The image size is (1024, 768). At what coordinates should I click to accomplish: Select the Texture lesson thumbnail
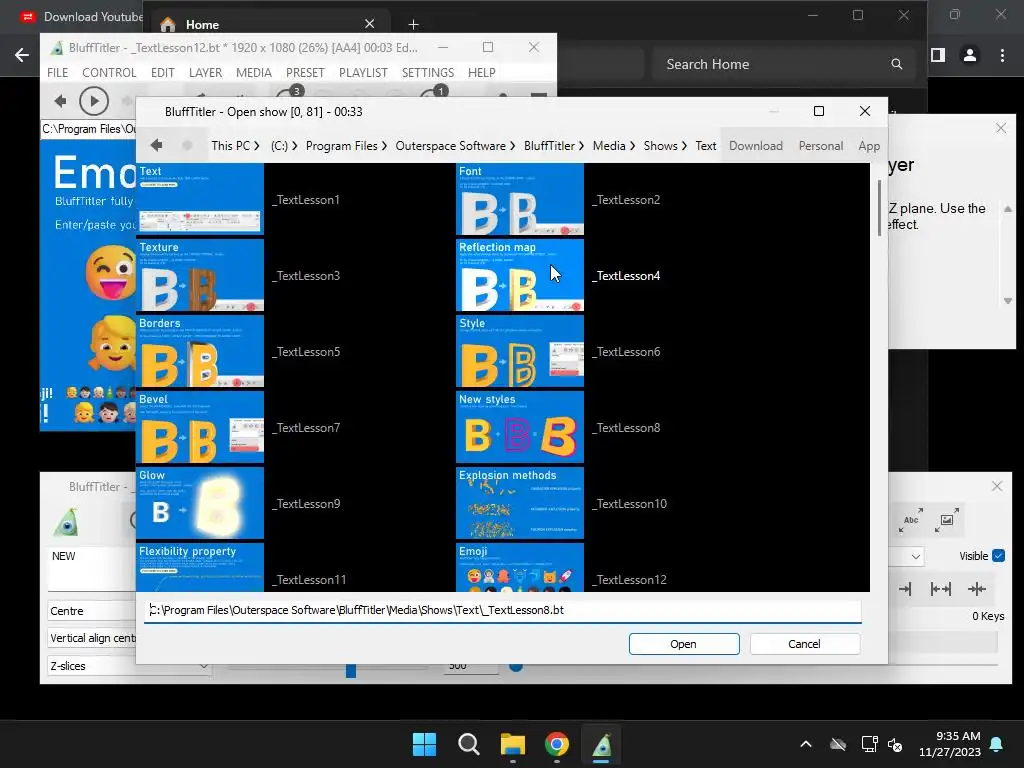pos(200,275)
